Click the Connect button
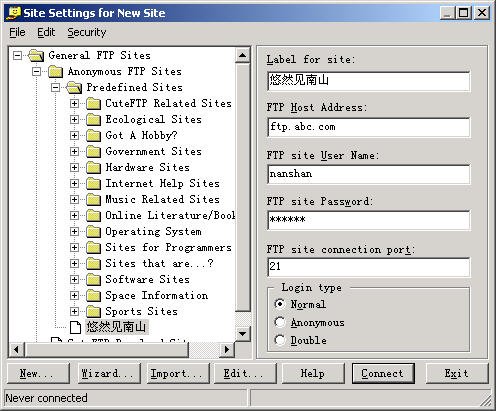This screenshot has height=411, width=496. click(x=383, y=373)
